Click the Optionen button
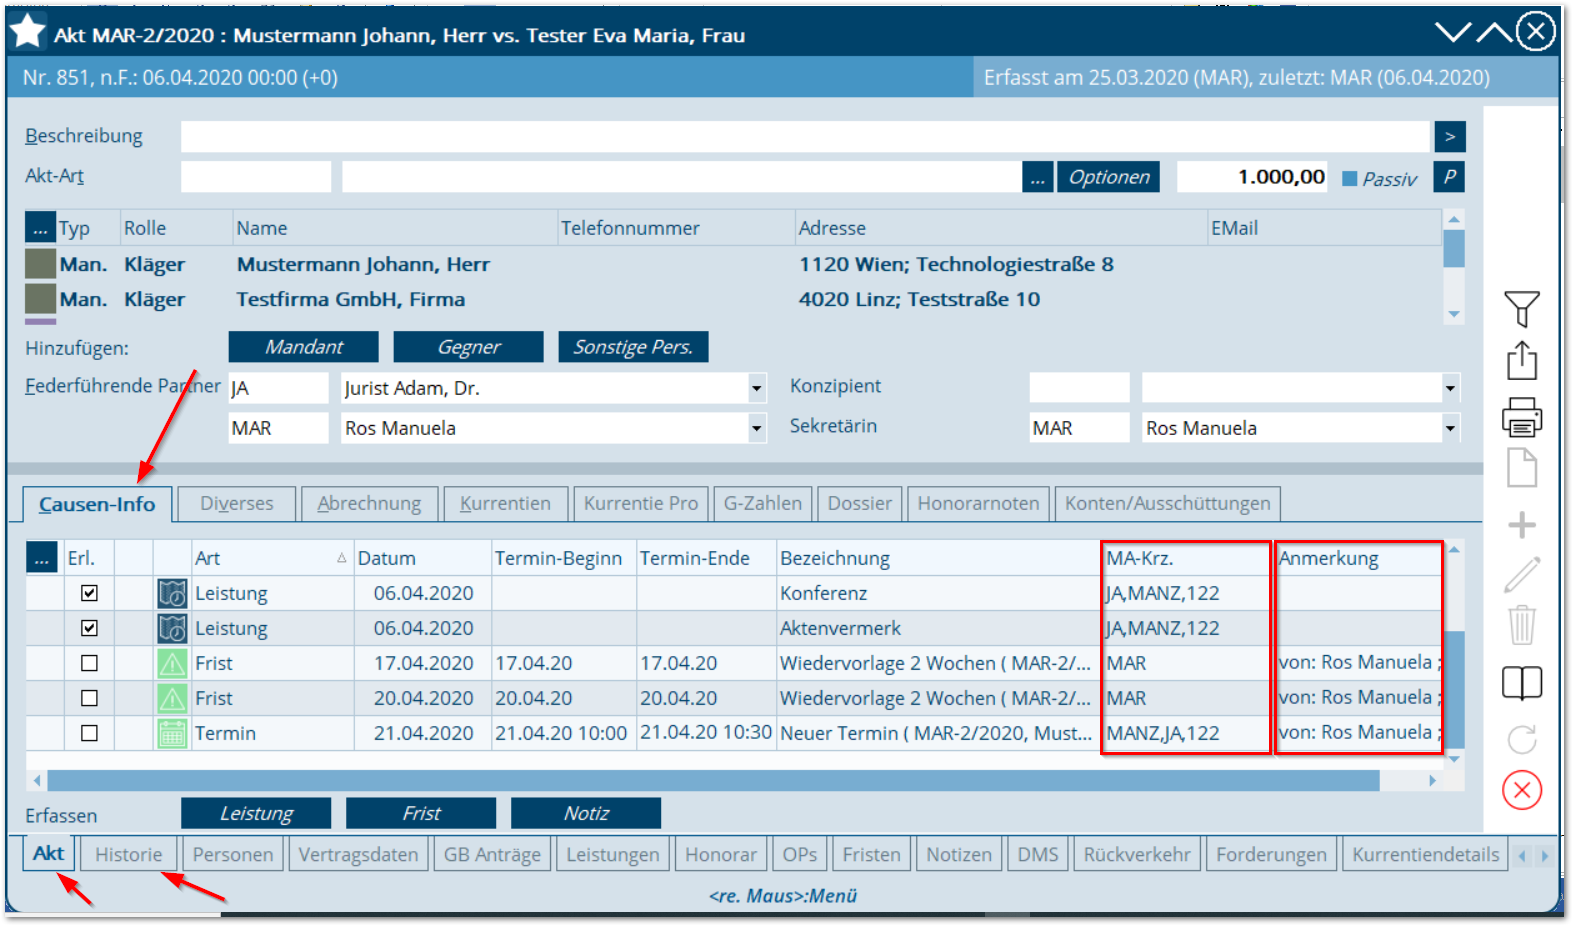The width and height of the screenshot is (1573, 926). 1109,177
